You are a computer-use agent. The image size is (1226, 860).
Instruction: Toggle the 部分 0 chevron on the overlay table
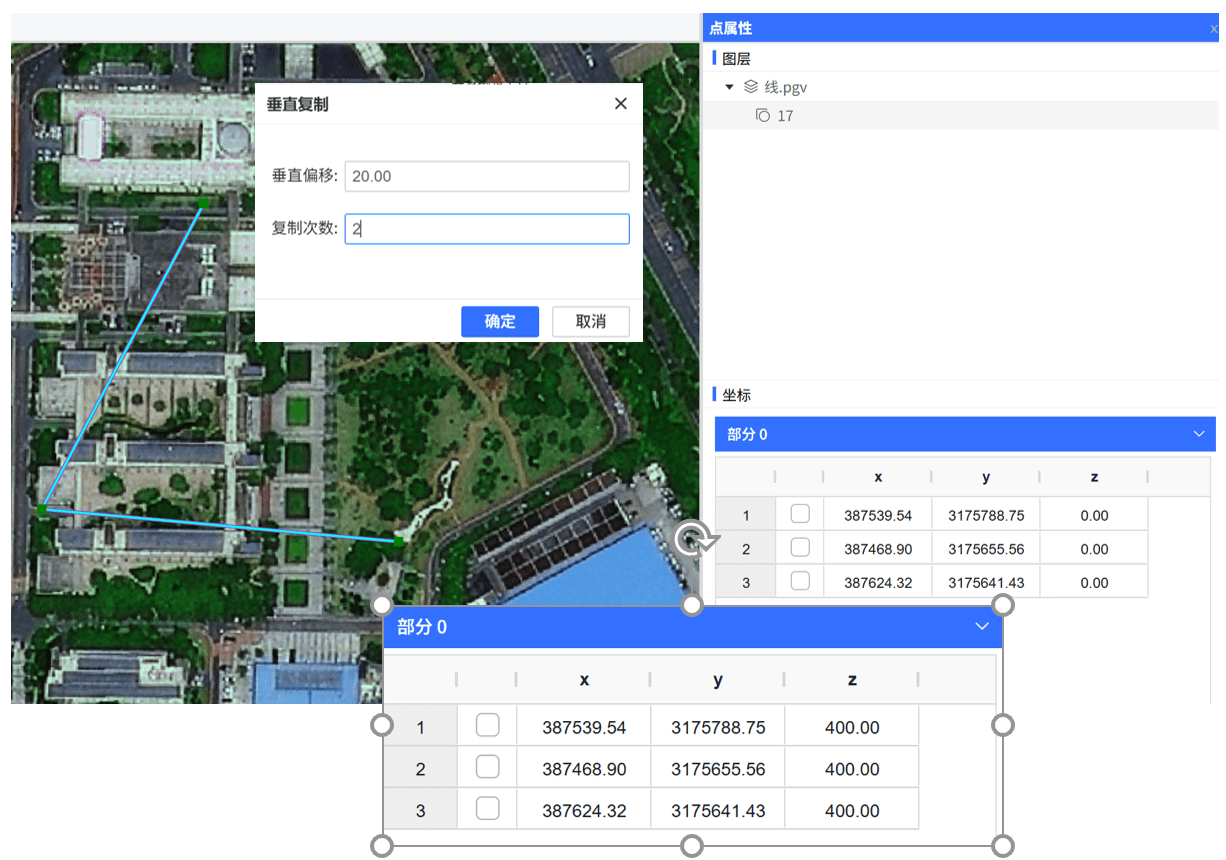pos(981,627)
